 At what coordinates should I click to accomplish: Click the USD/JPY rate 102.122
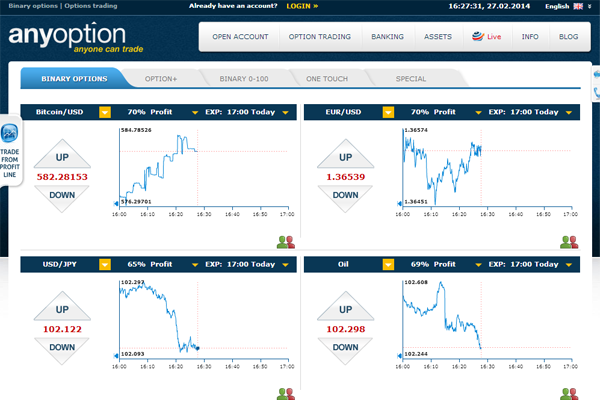click(62, 329)
